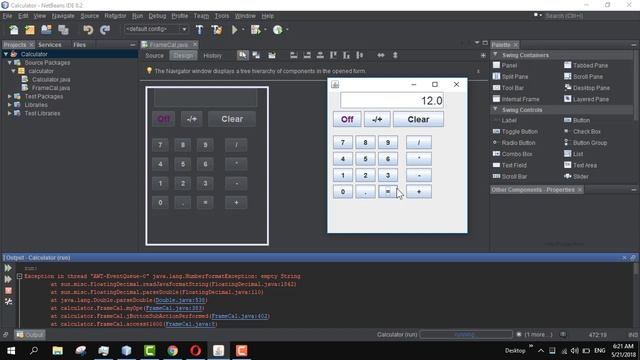Toggle Connection Mode in the form designer
This screenshot has width=640, height=360.
point(256,55)
